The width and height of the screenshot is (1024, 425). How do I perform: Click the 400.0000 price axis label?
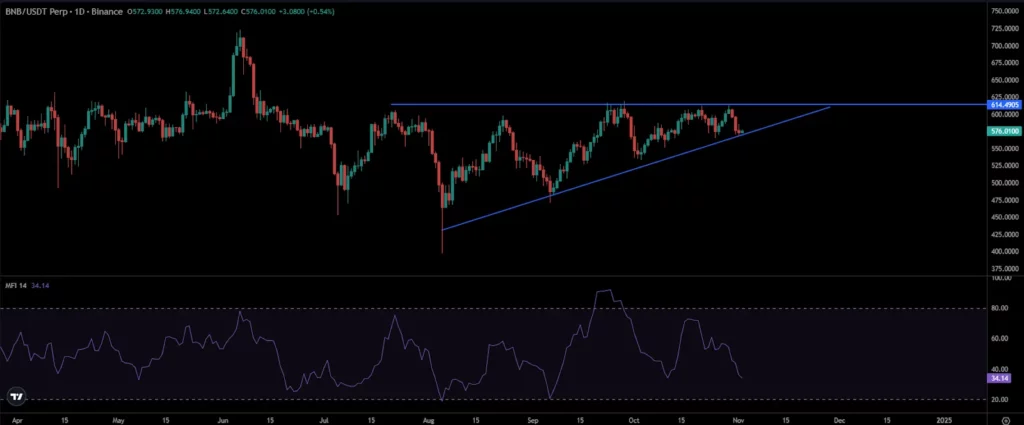tap(1005, 251)
